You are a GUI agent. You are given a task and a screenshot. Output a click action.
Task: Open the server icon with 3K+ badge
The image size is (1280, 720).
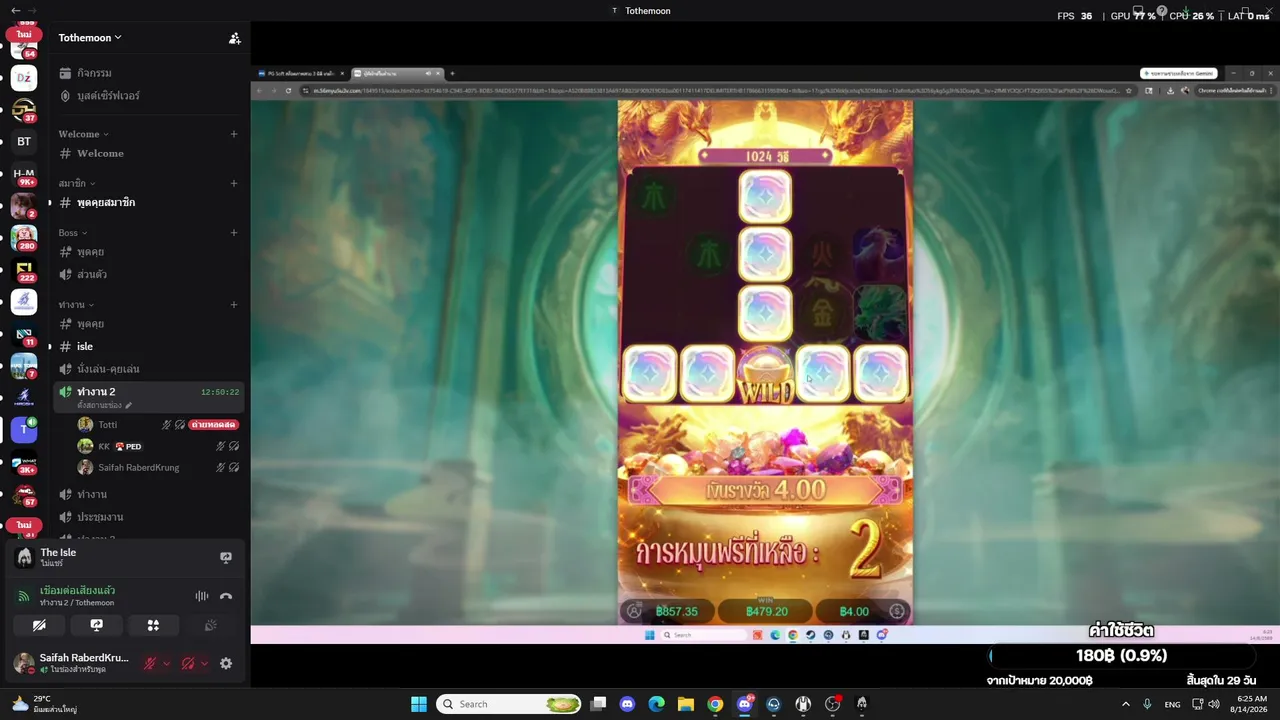point(24,462)
